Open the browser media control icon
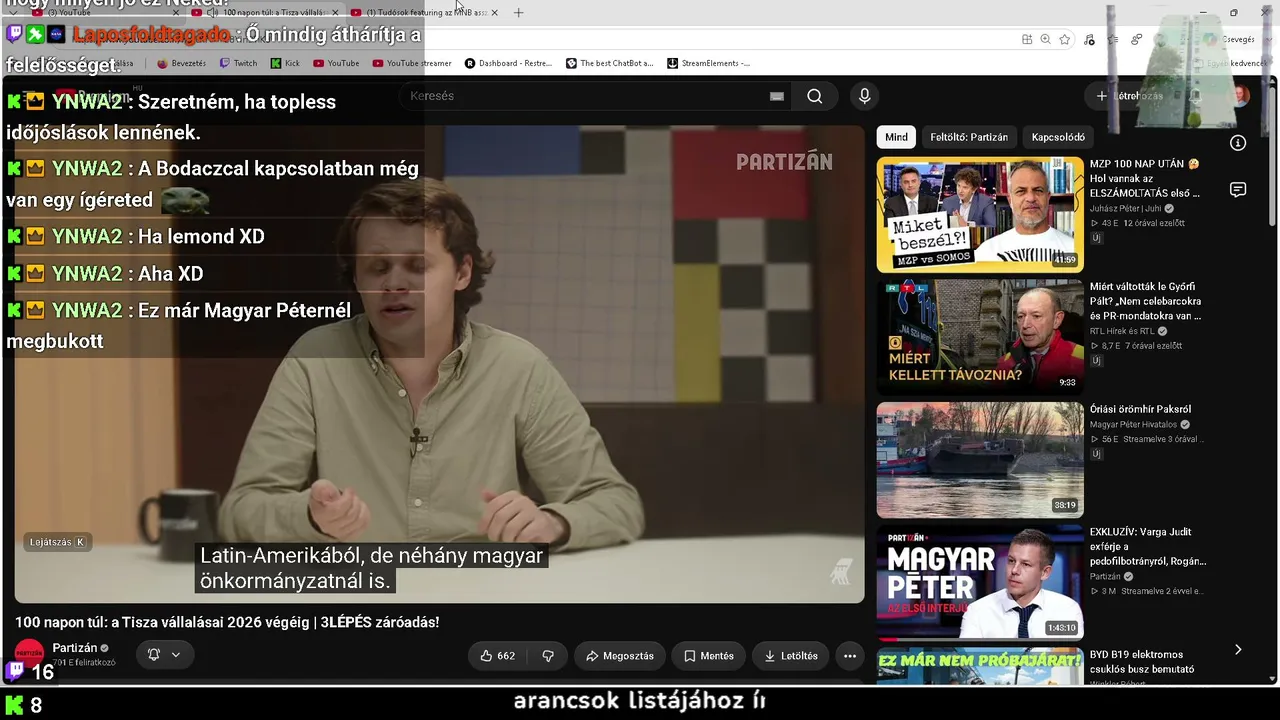 click(x=1089, y=39)
